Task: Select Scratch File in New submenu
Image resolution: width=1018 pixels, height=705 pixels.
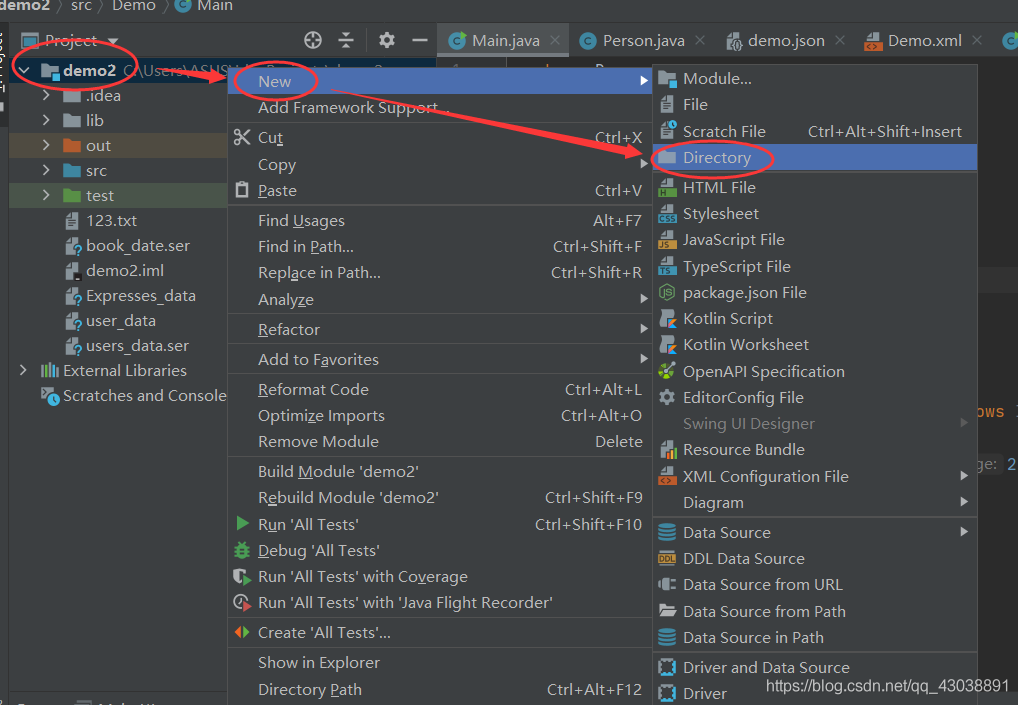Action: pos(815,131)
